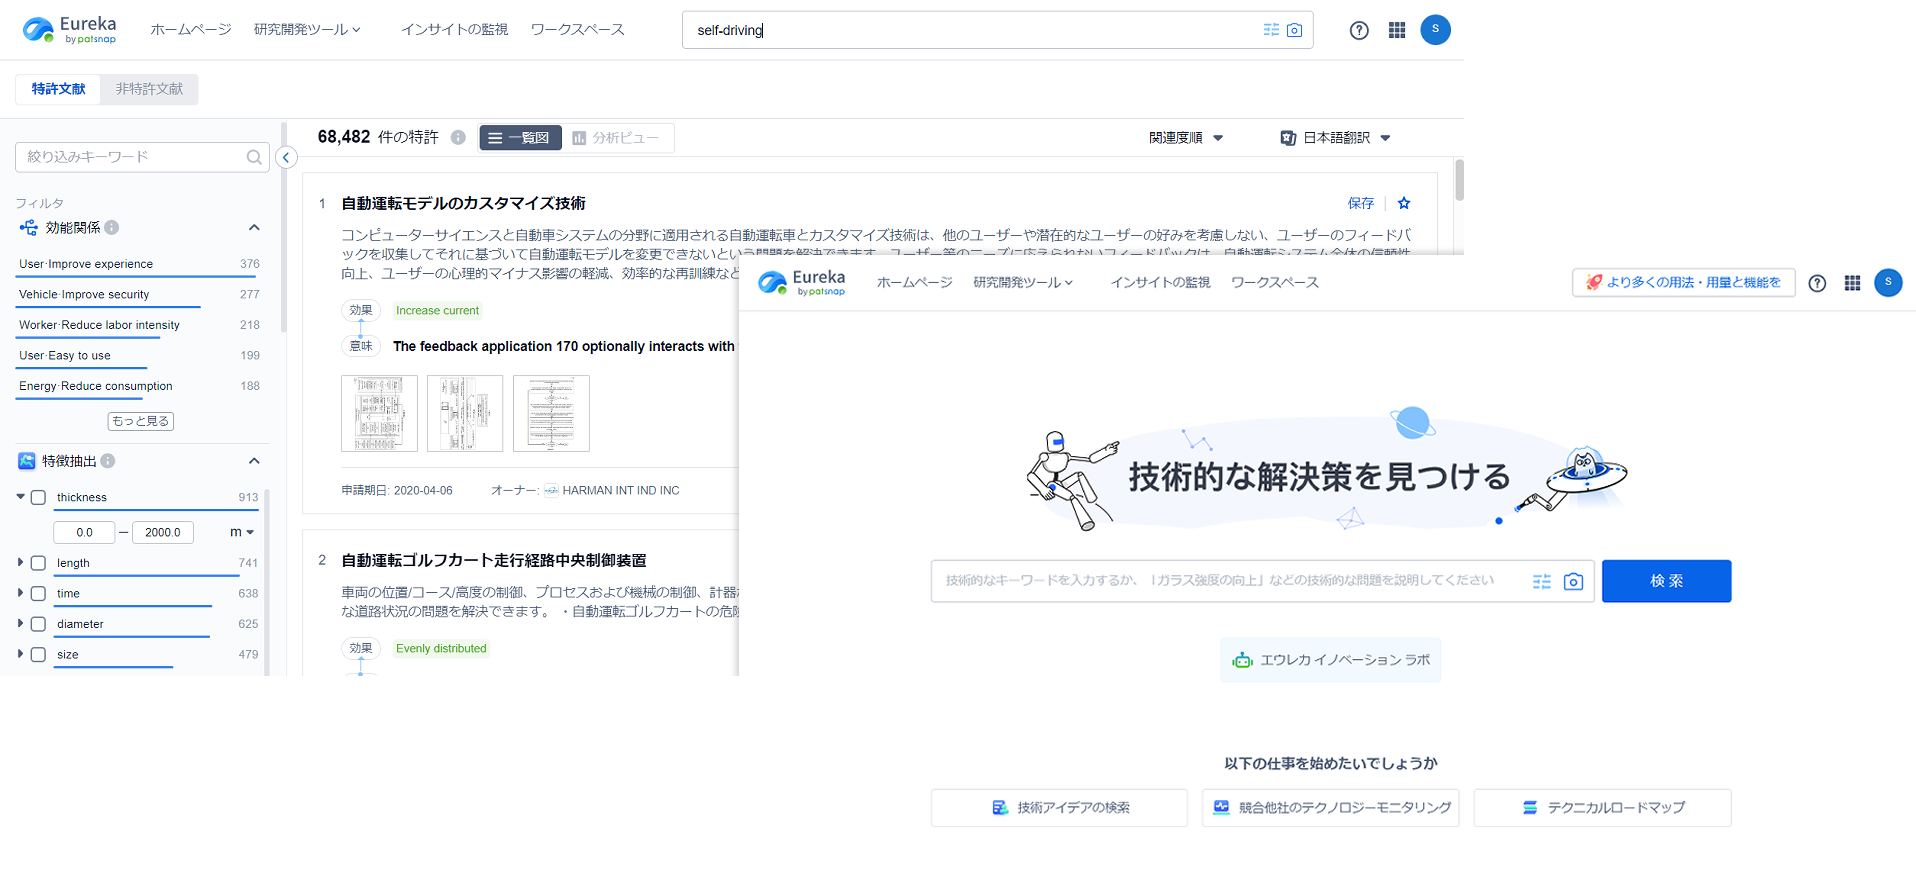The width and height of the screenshot is (1916, 882).
Task: Select 非特許文献 tab
Action: pyautogui.click(x=149, y=89)
